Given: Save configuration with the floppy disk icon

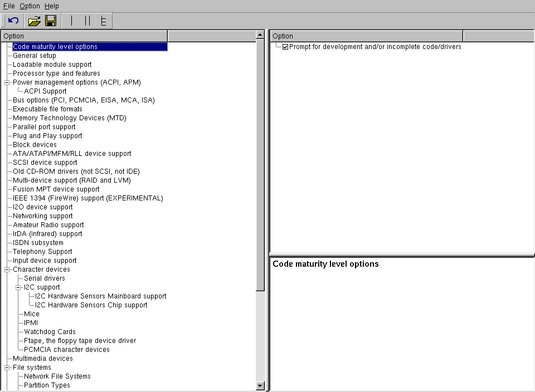Looking at the screenshot, I should coord(51,21).
